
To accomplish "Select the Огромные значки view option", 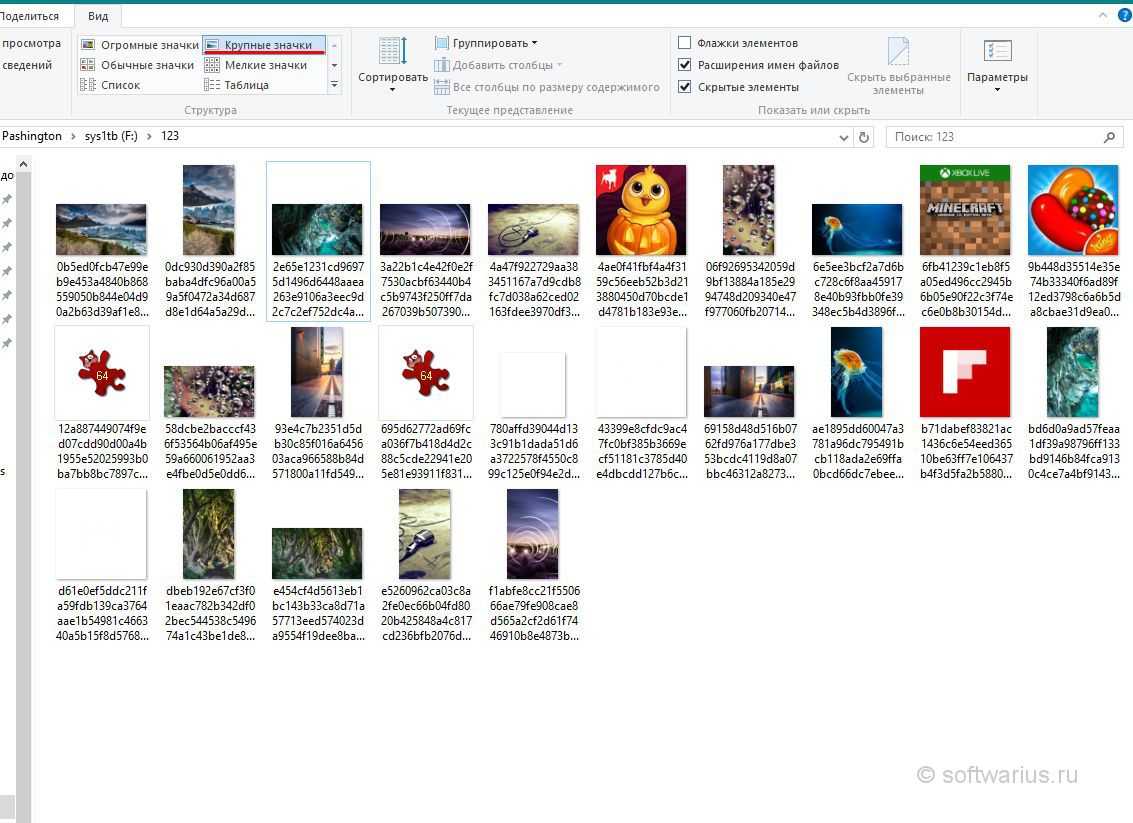I will click(x=140, y=45).
